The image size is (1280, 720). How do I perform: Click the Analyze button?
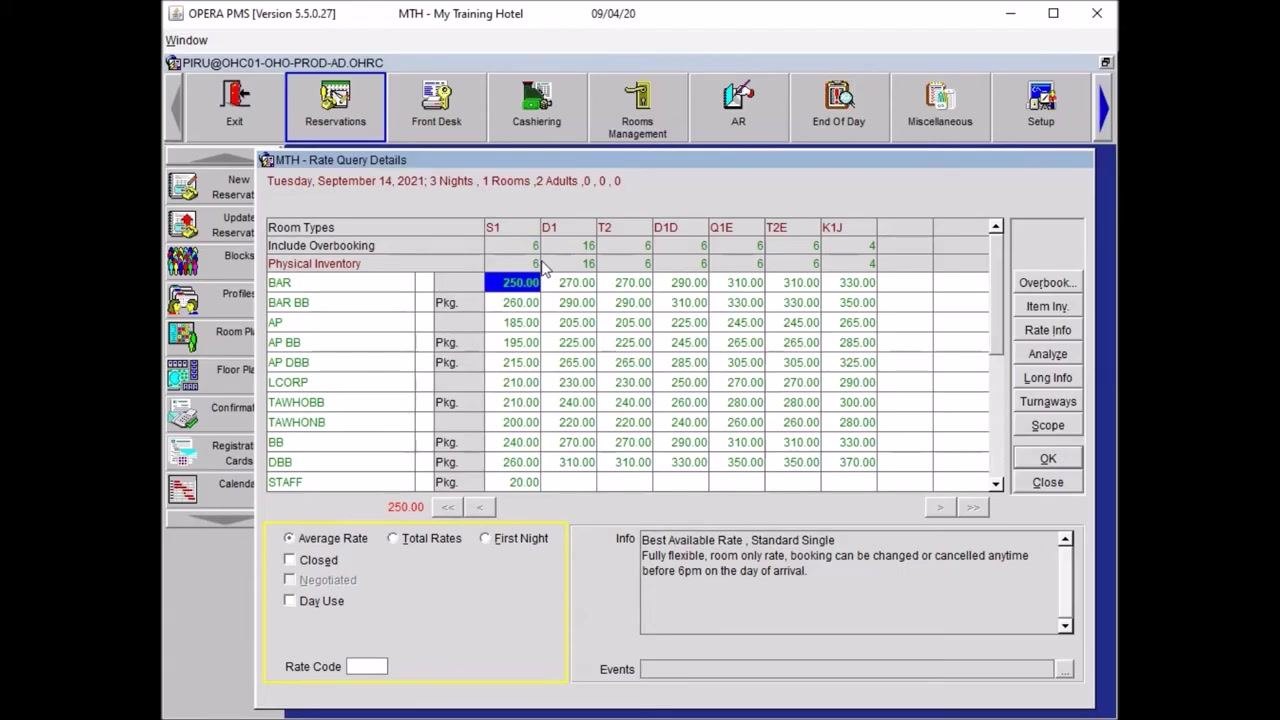(1048, 354)
